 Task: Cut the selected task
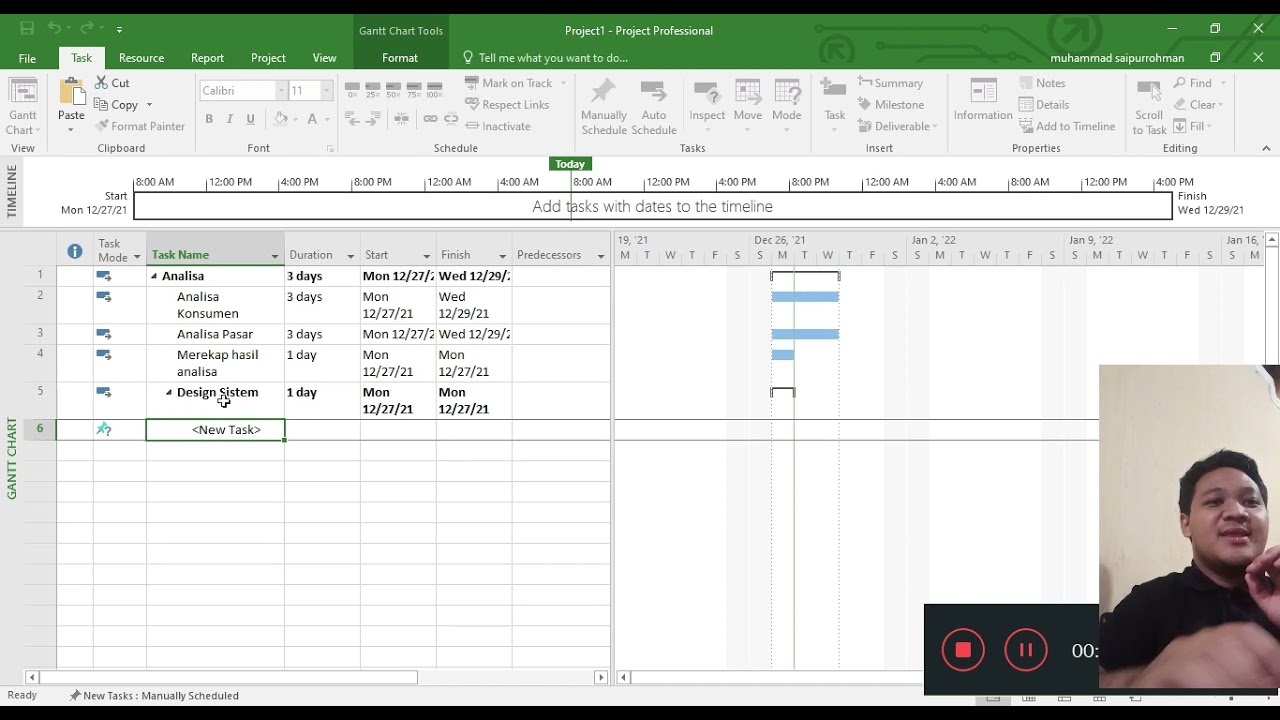point(112,83)
